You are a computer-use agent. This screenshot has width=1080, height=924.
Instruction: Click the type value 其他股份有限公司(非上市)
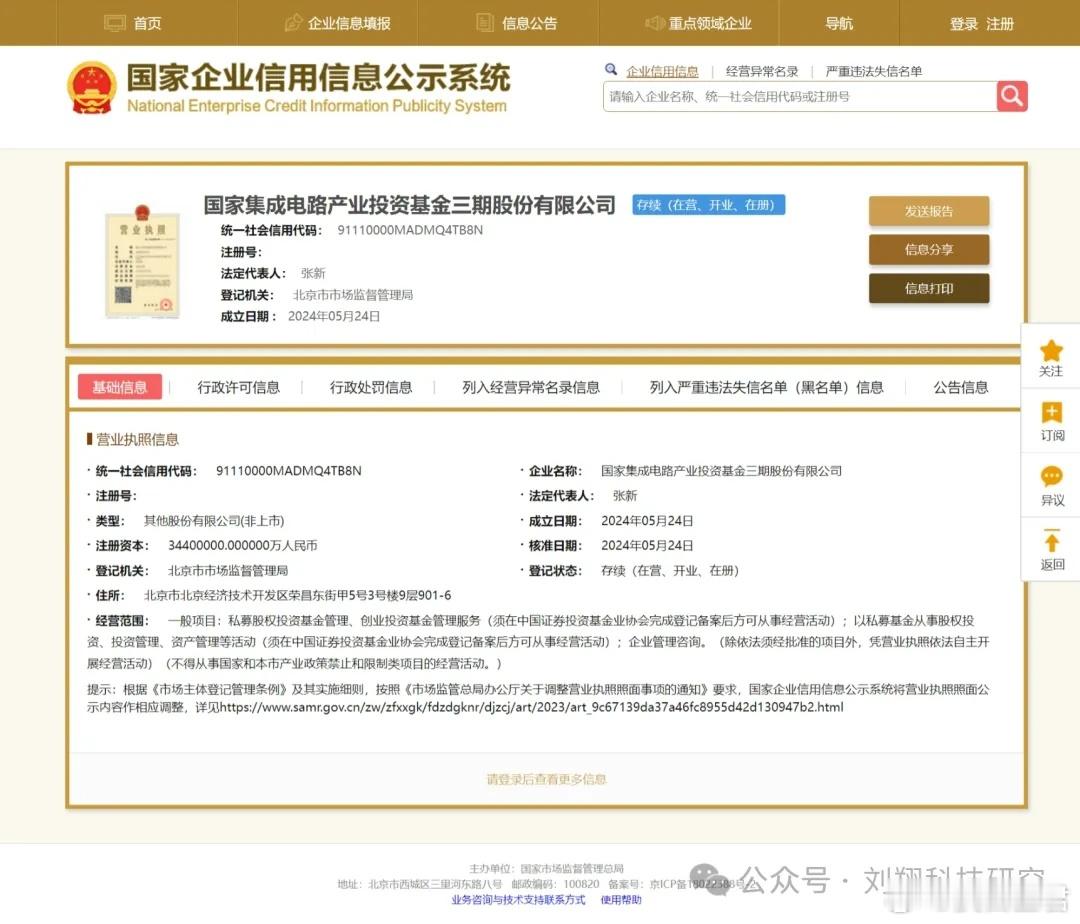pos(214,521)
